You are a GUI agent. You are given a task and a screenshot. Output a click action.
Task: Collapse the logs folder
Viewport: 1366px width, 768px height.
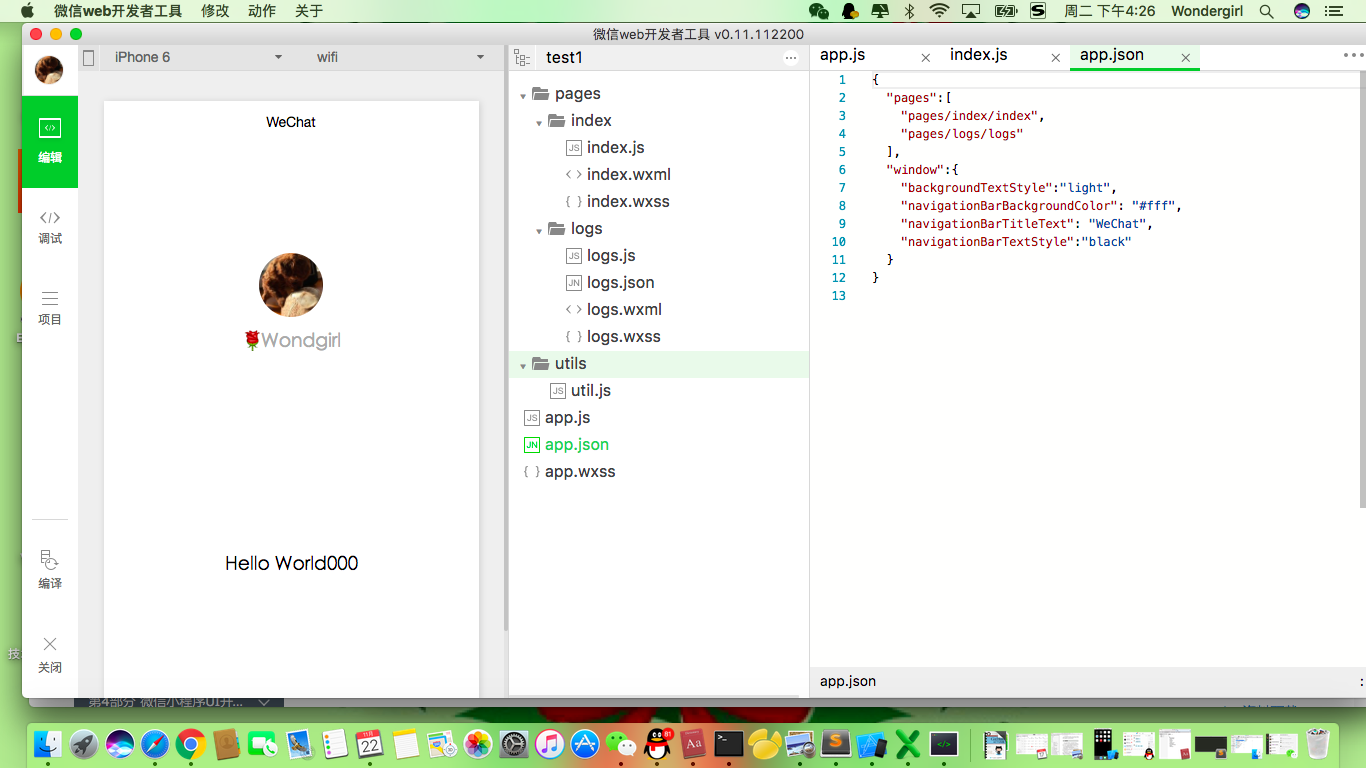click(x=539, y=230)
